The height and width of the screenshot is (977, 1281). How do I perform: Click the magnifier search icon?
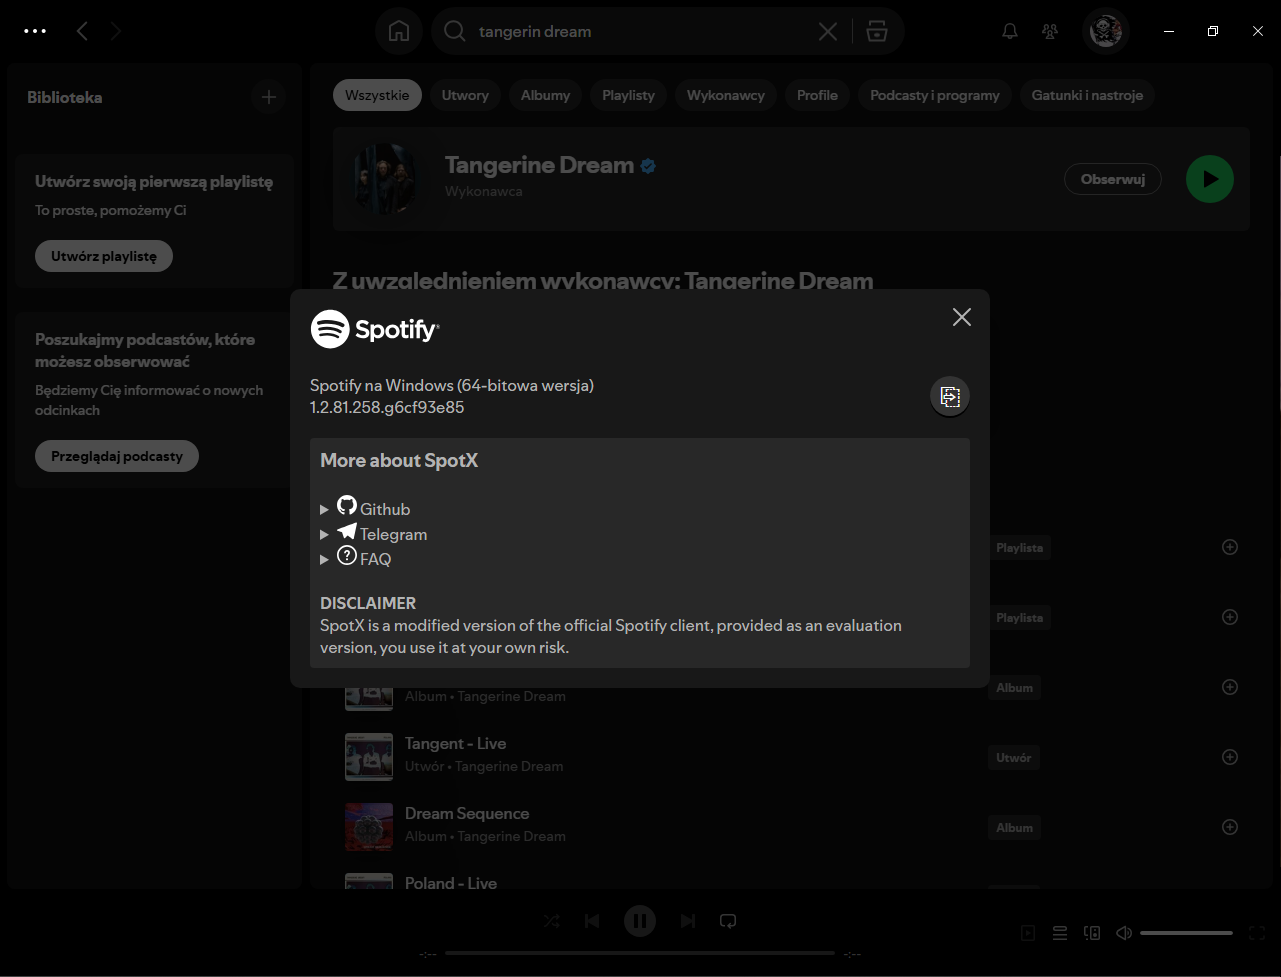point(455,31)
